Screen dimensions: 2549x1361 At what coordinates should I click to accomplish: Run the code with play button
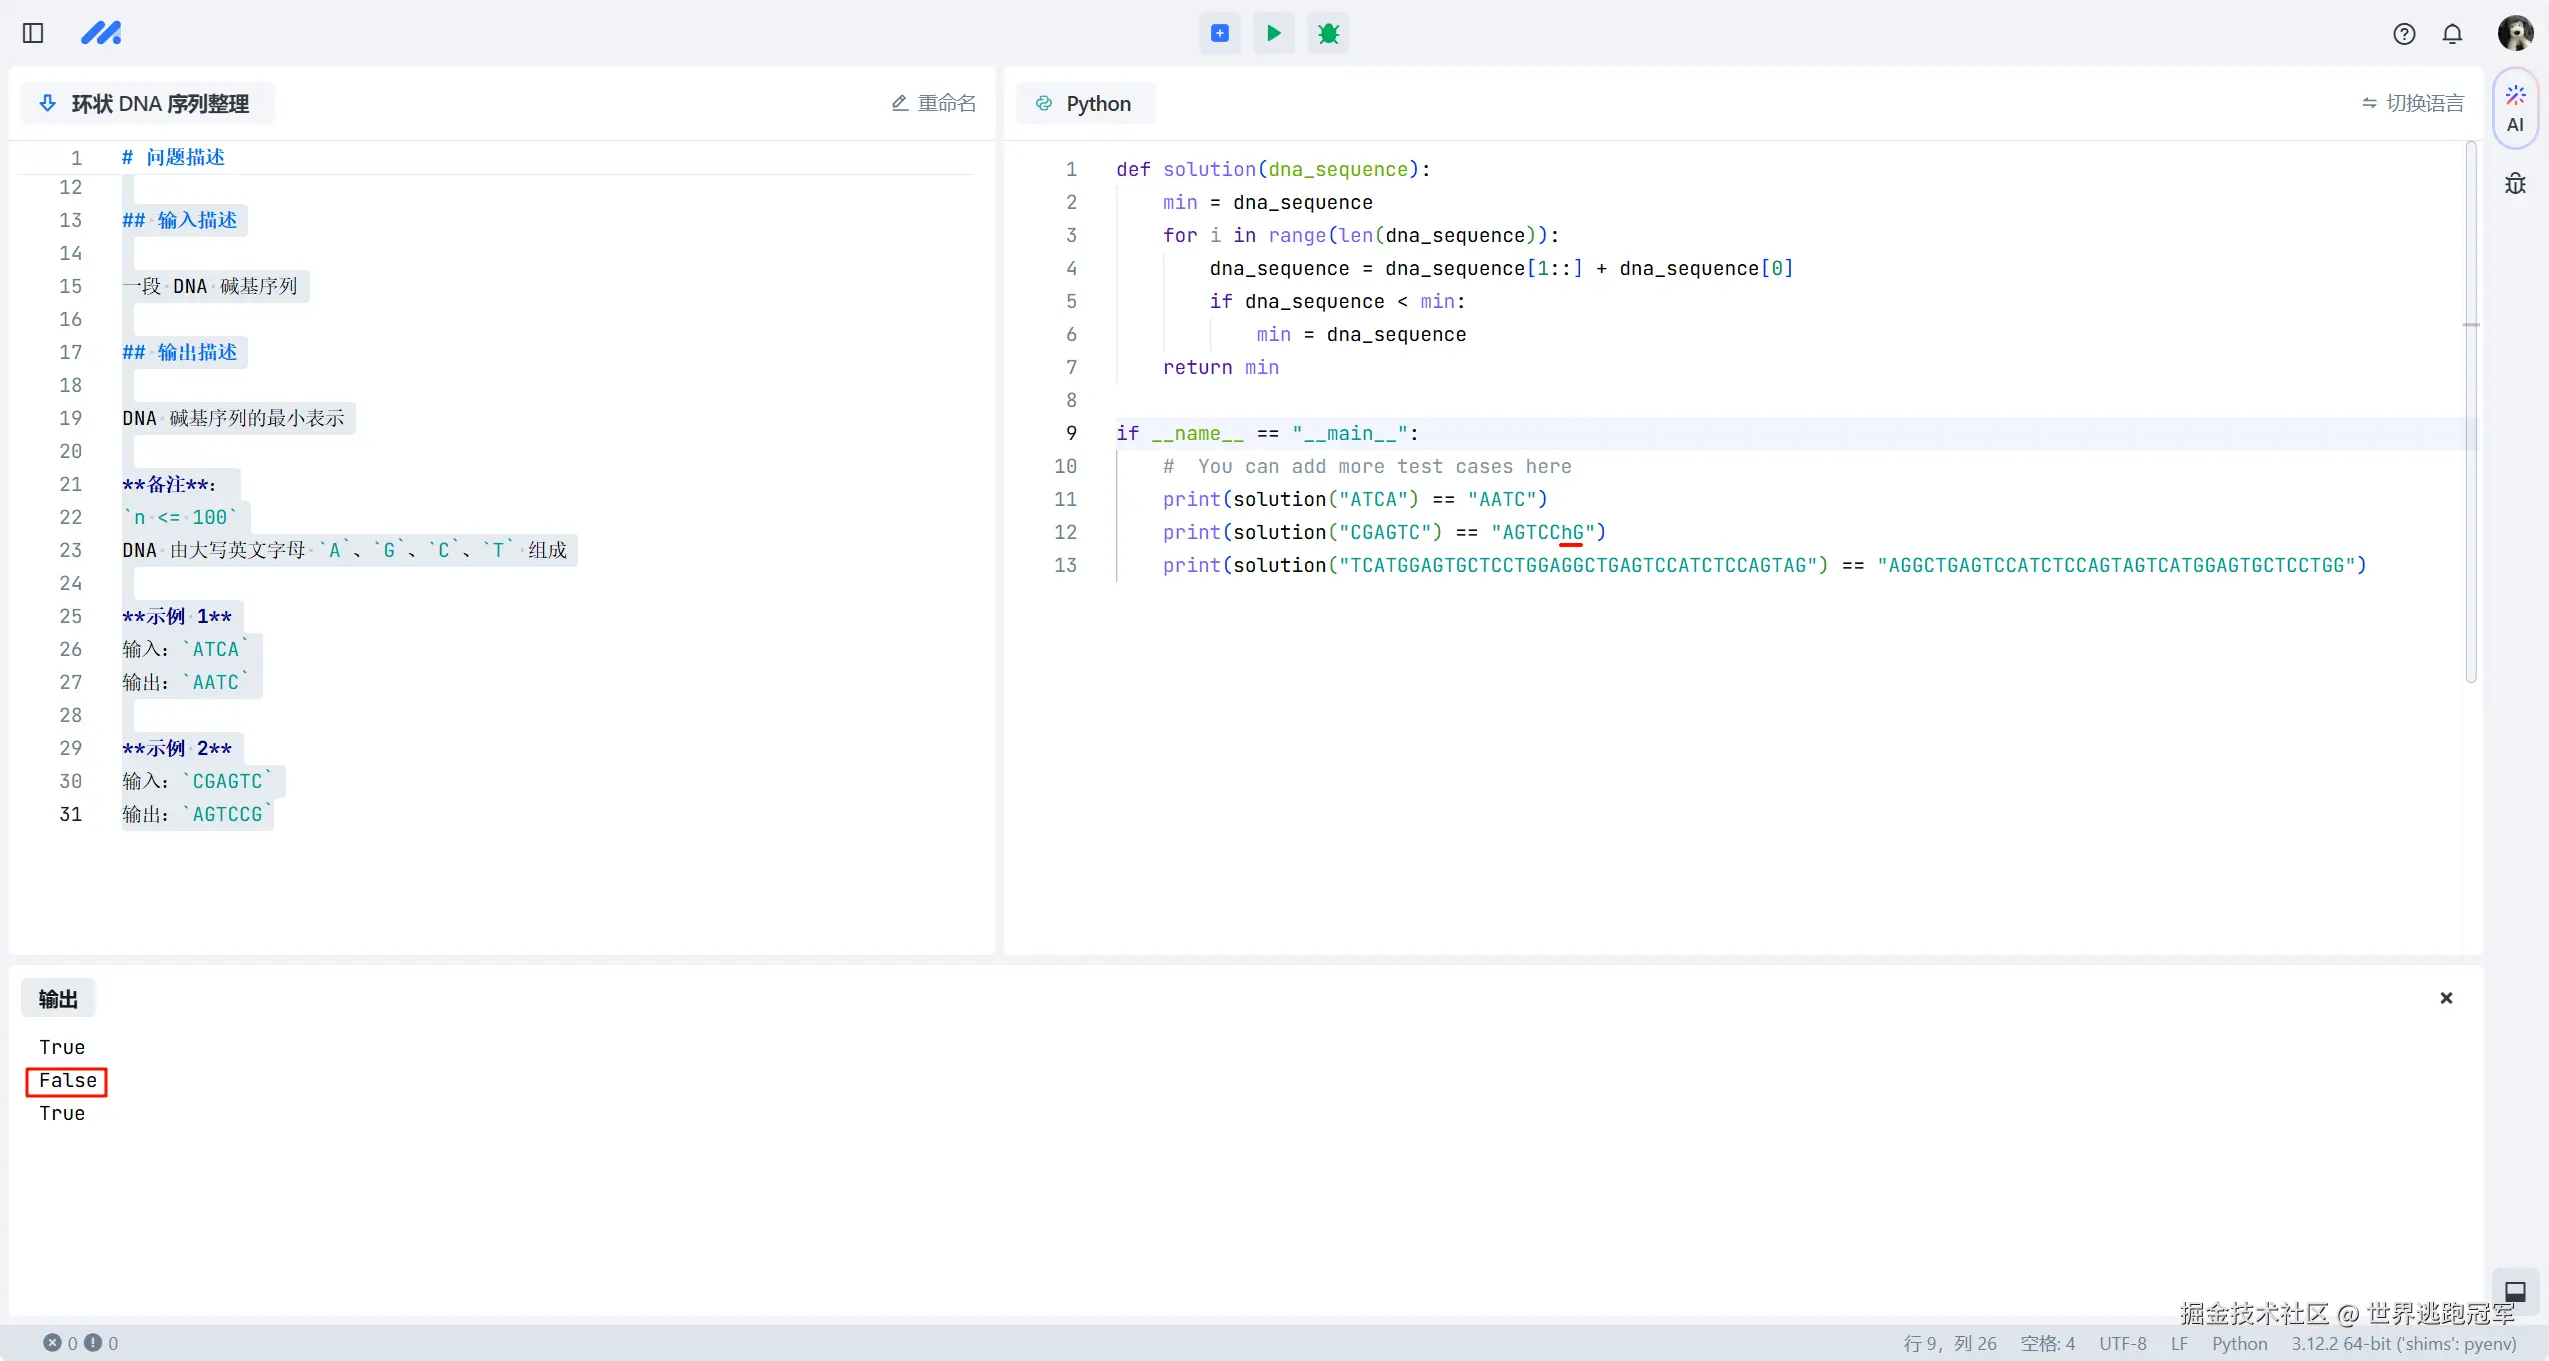tap(1273, 33)
